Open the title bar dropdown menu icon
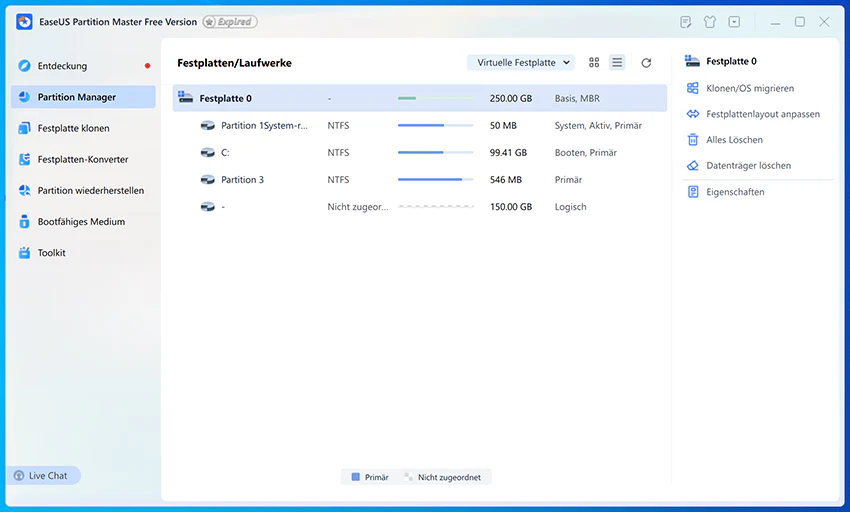Viewport: 850px width, 512px height. [x=734, y=22]
